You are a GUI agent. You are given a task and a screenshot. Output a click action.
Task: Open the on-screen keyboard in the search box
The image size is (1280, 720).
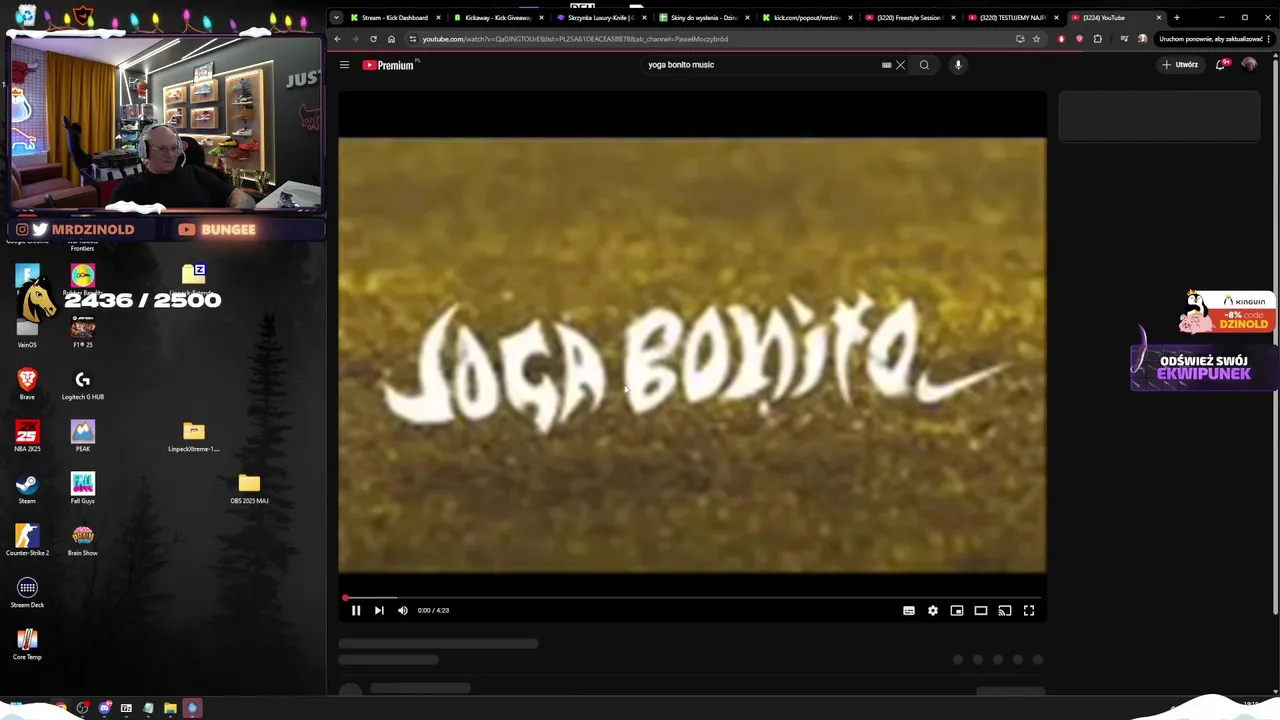click(886, 65)
